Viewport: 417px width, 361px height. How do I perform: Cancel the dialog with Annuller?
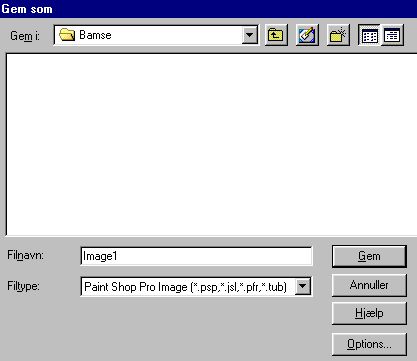point(369,285)
